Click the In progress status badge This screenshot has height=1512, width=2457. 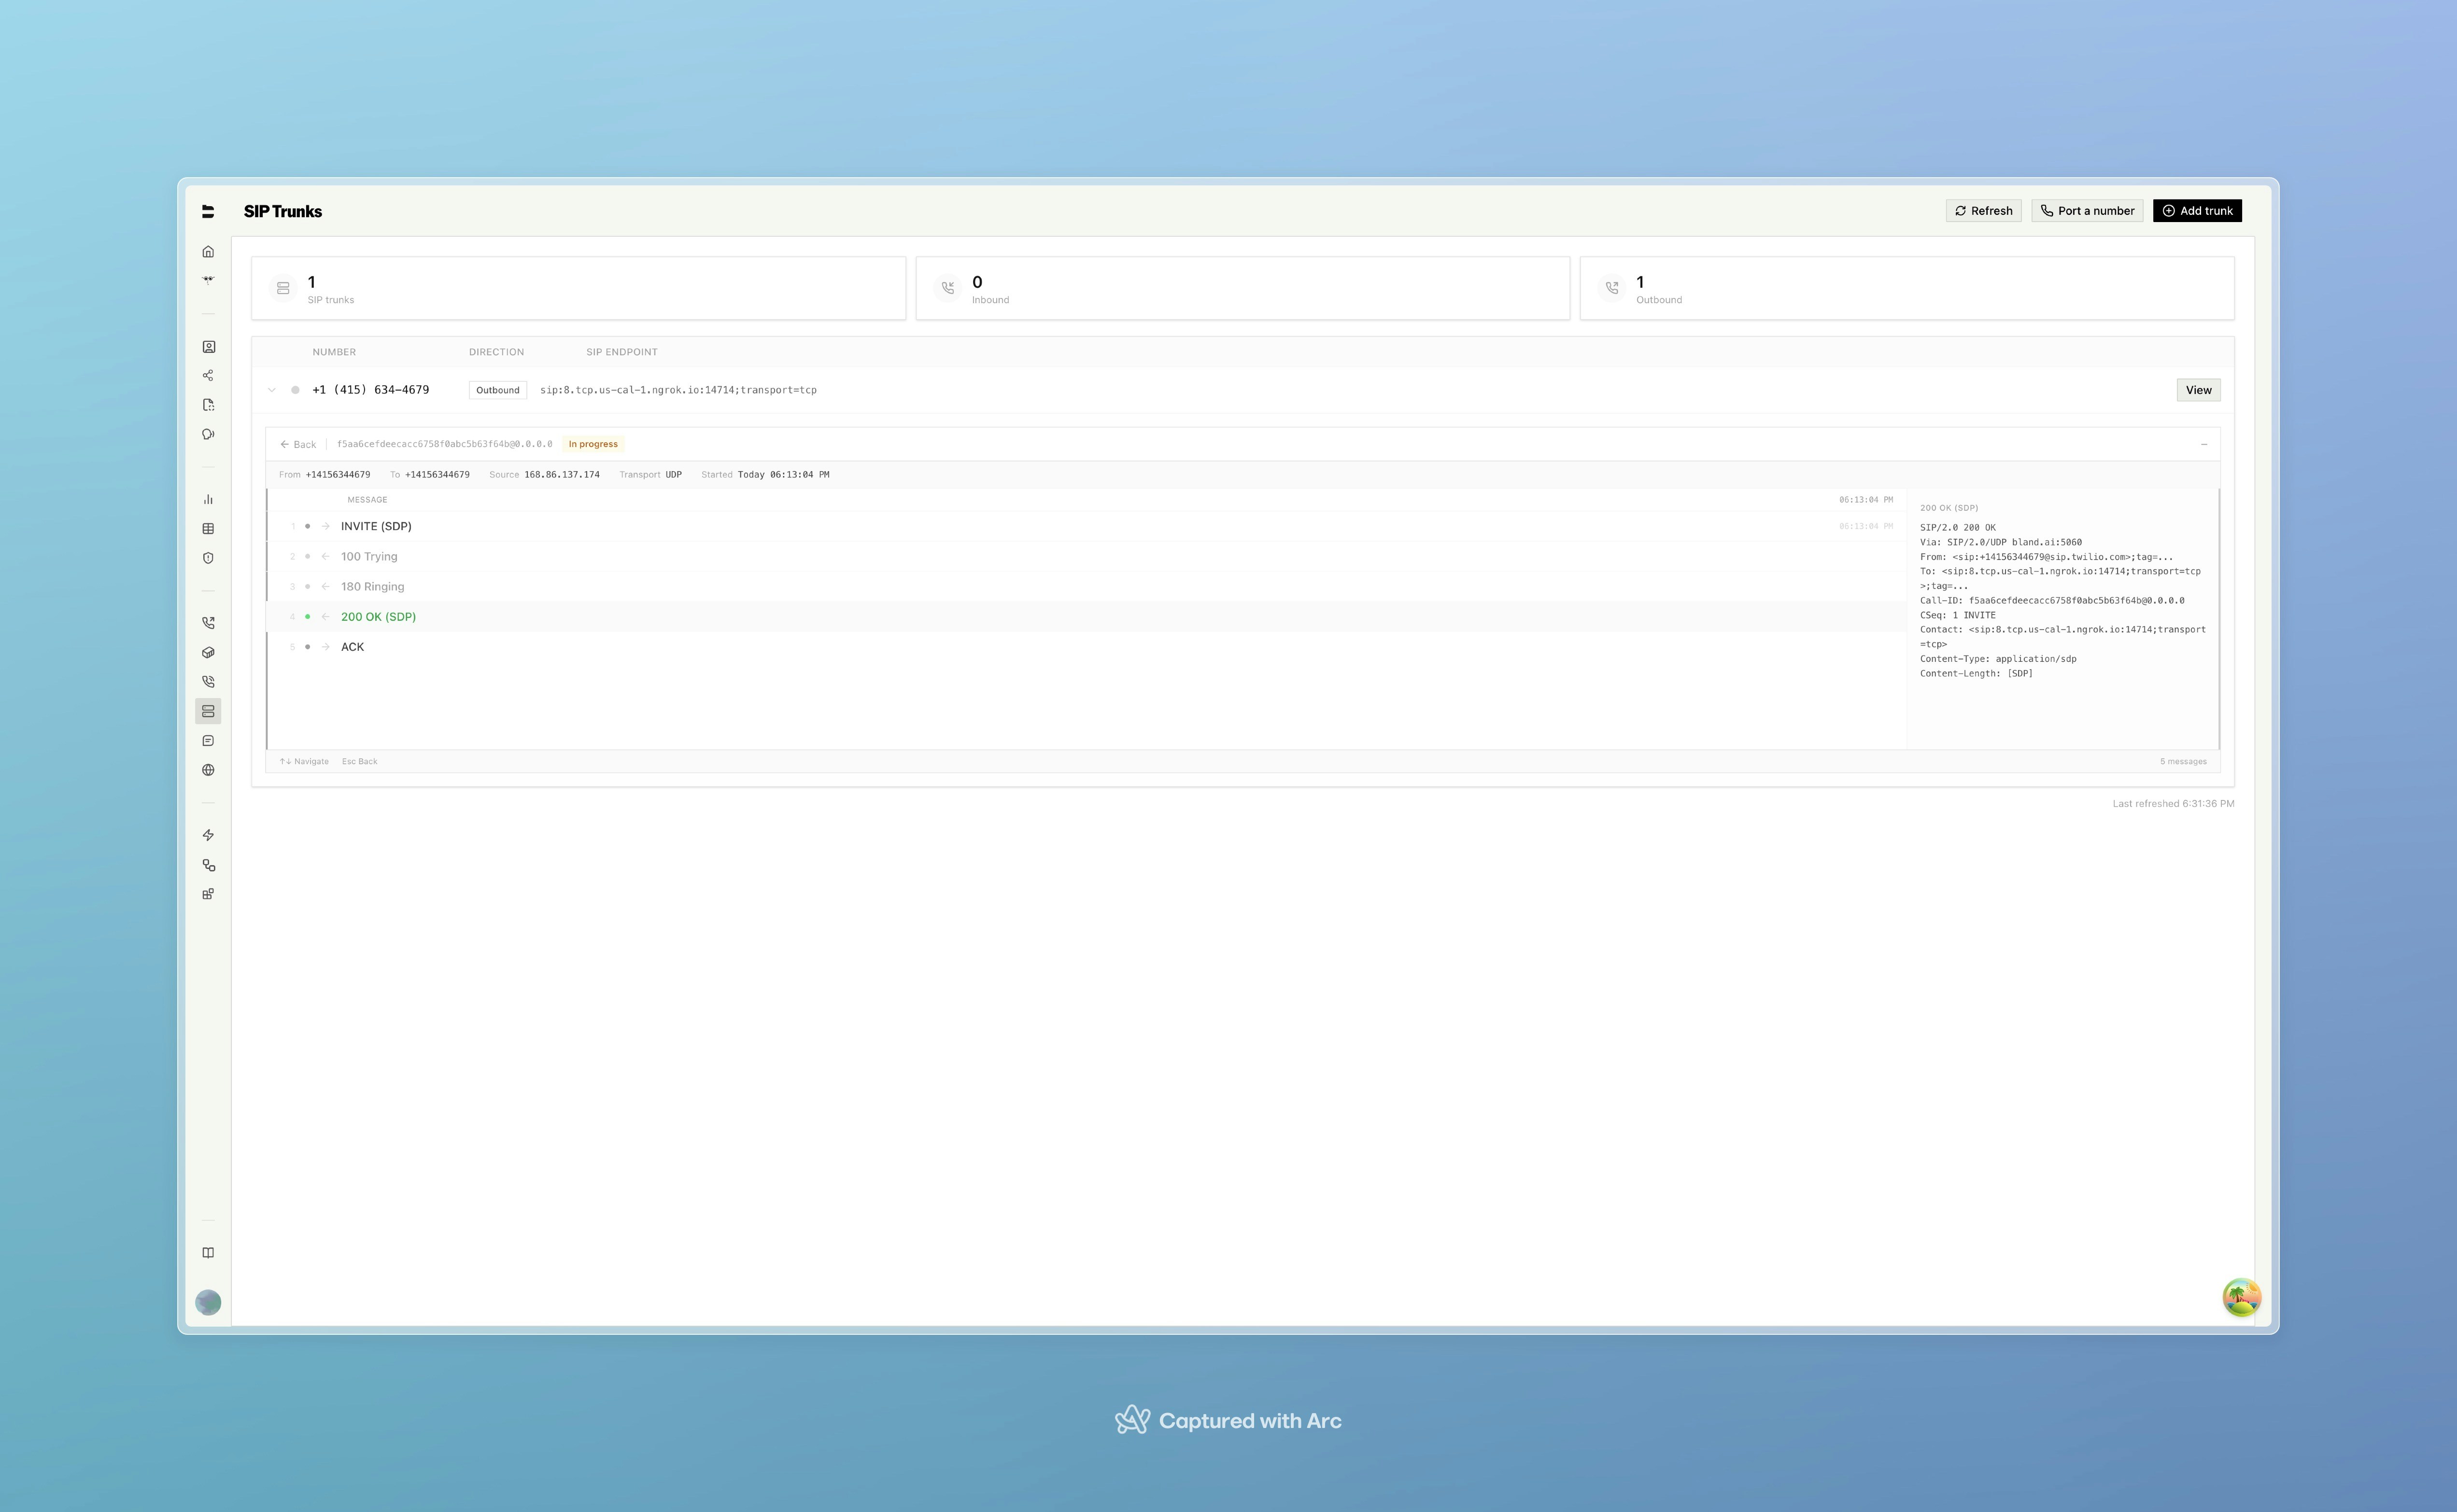pos(593,443)
